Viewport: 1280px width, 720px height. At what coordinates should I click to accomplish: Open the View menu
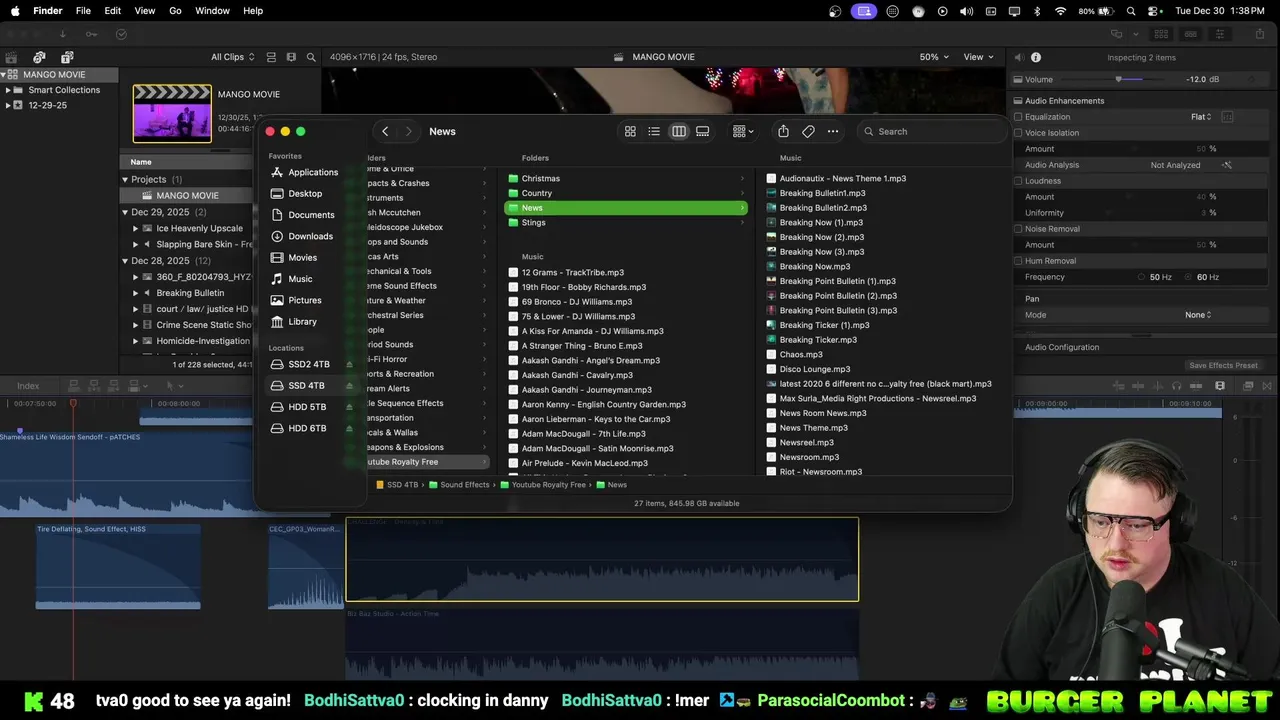click(145, 11)
